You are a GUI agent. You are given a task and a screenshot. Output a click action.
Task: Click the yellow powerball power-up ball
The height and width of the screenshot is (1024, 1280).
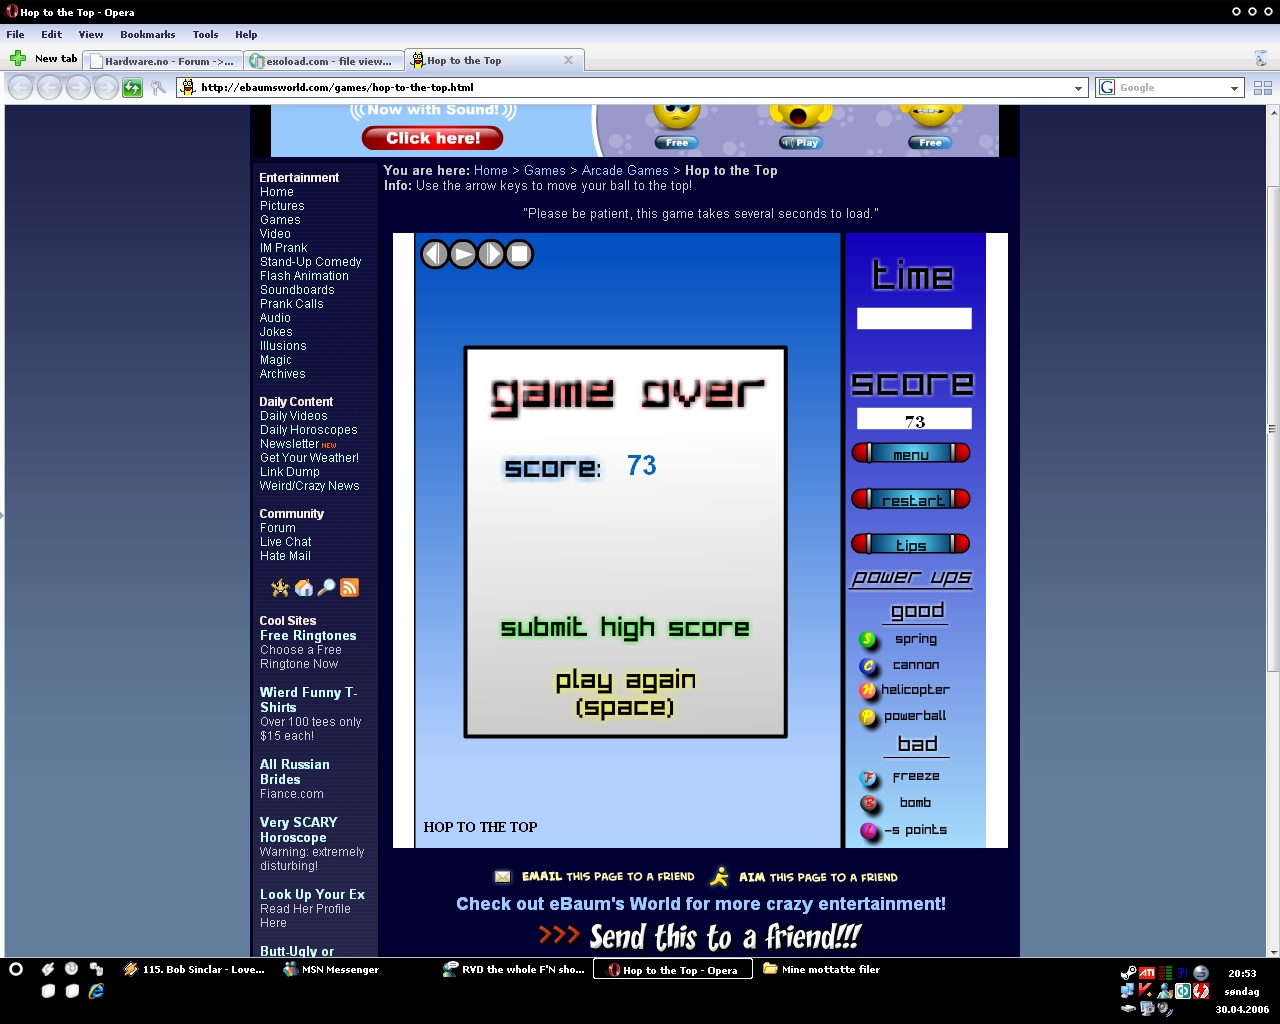pyautogui.click(x=868, y=717)
